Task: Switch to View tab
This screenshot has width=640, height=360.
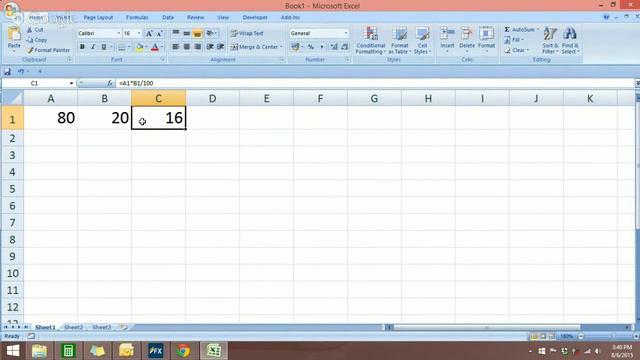Action: coord(223,18)
